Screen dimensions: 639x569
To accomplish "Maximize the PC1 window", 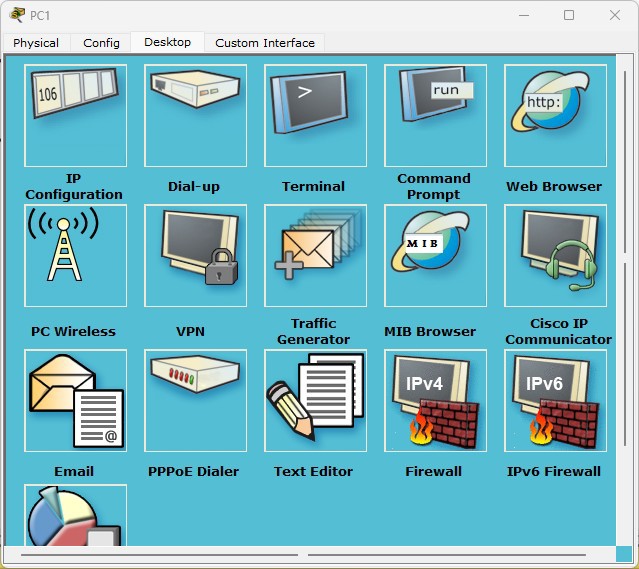I will (x=569, y=15).
